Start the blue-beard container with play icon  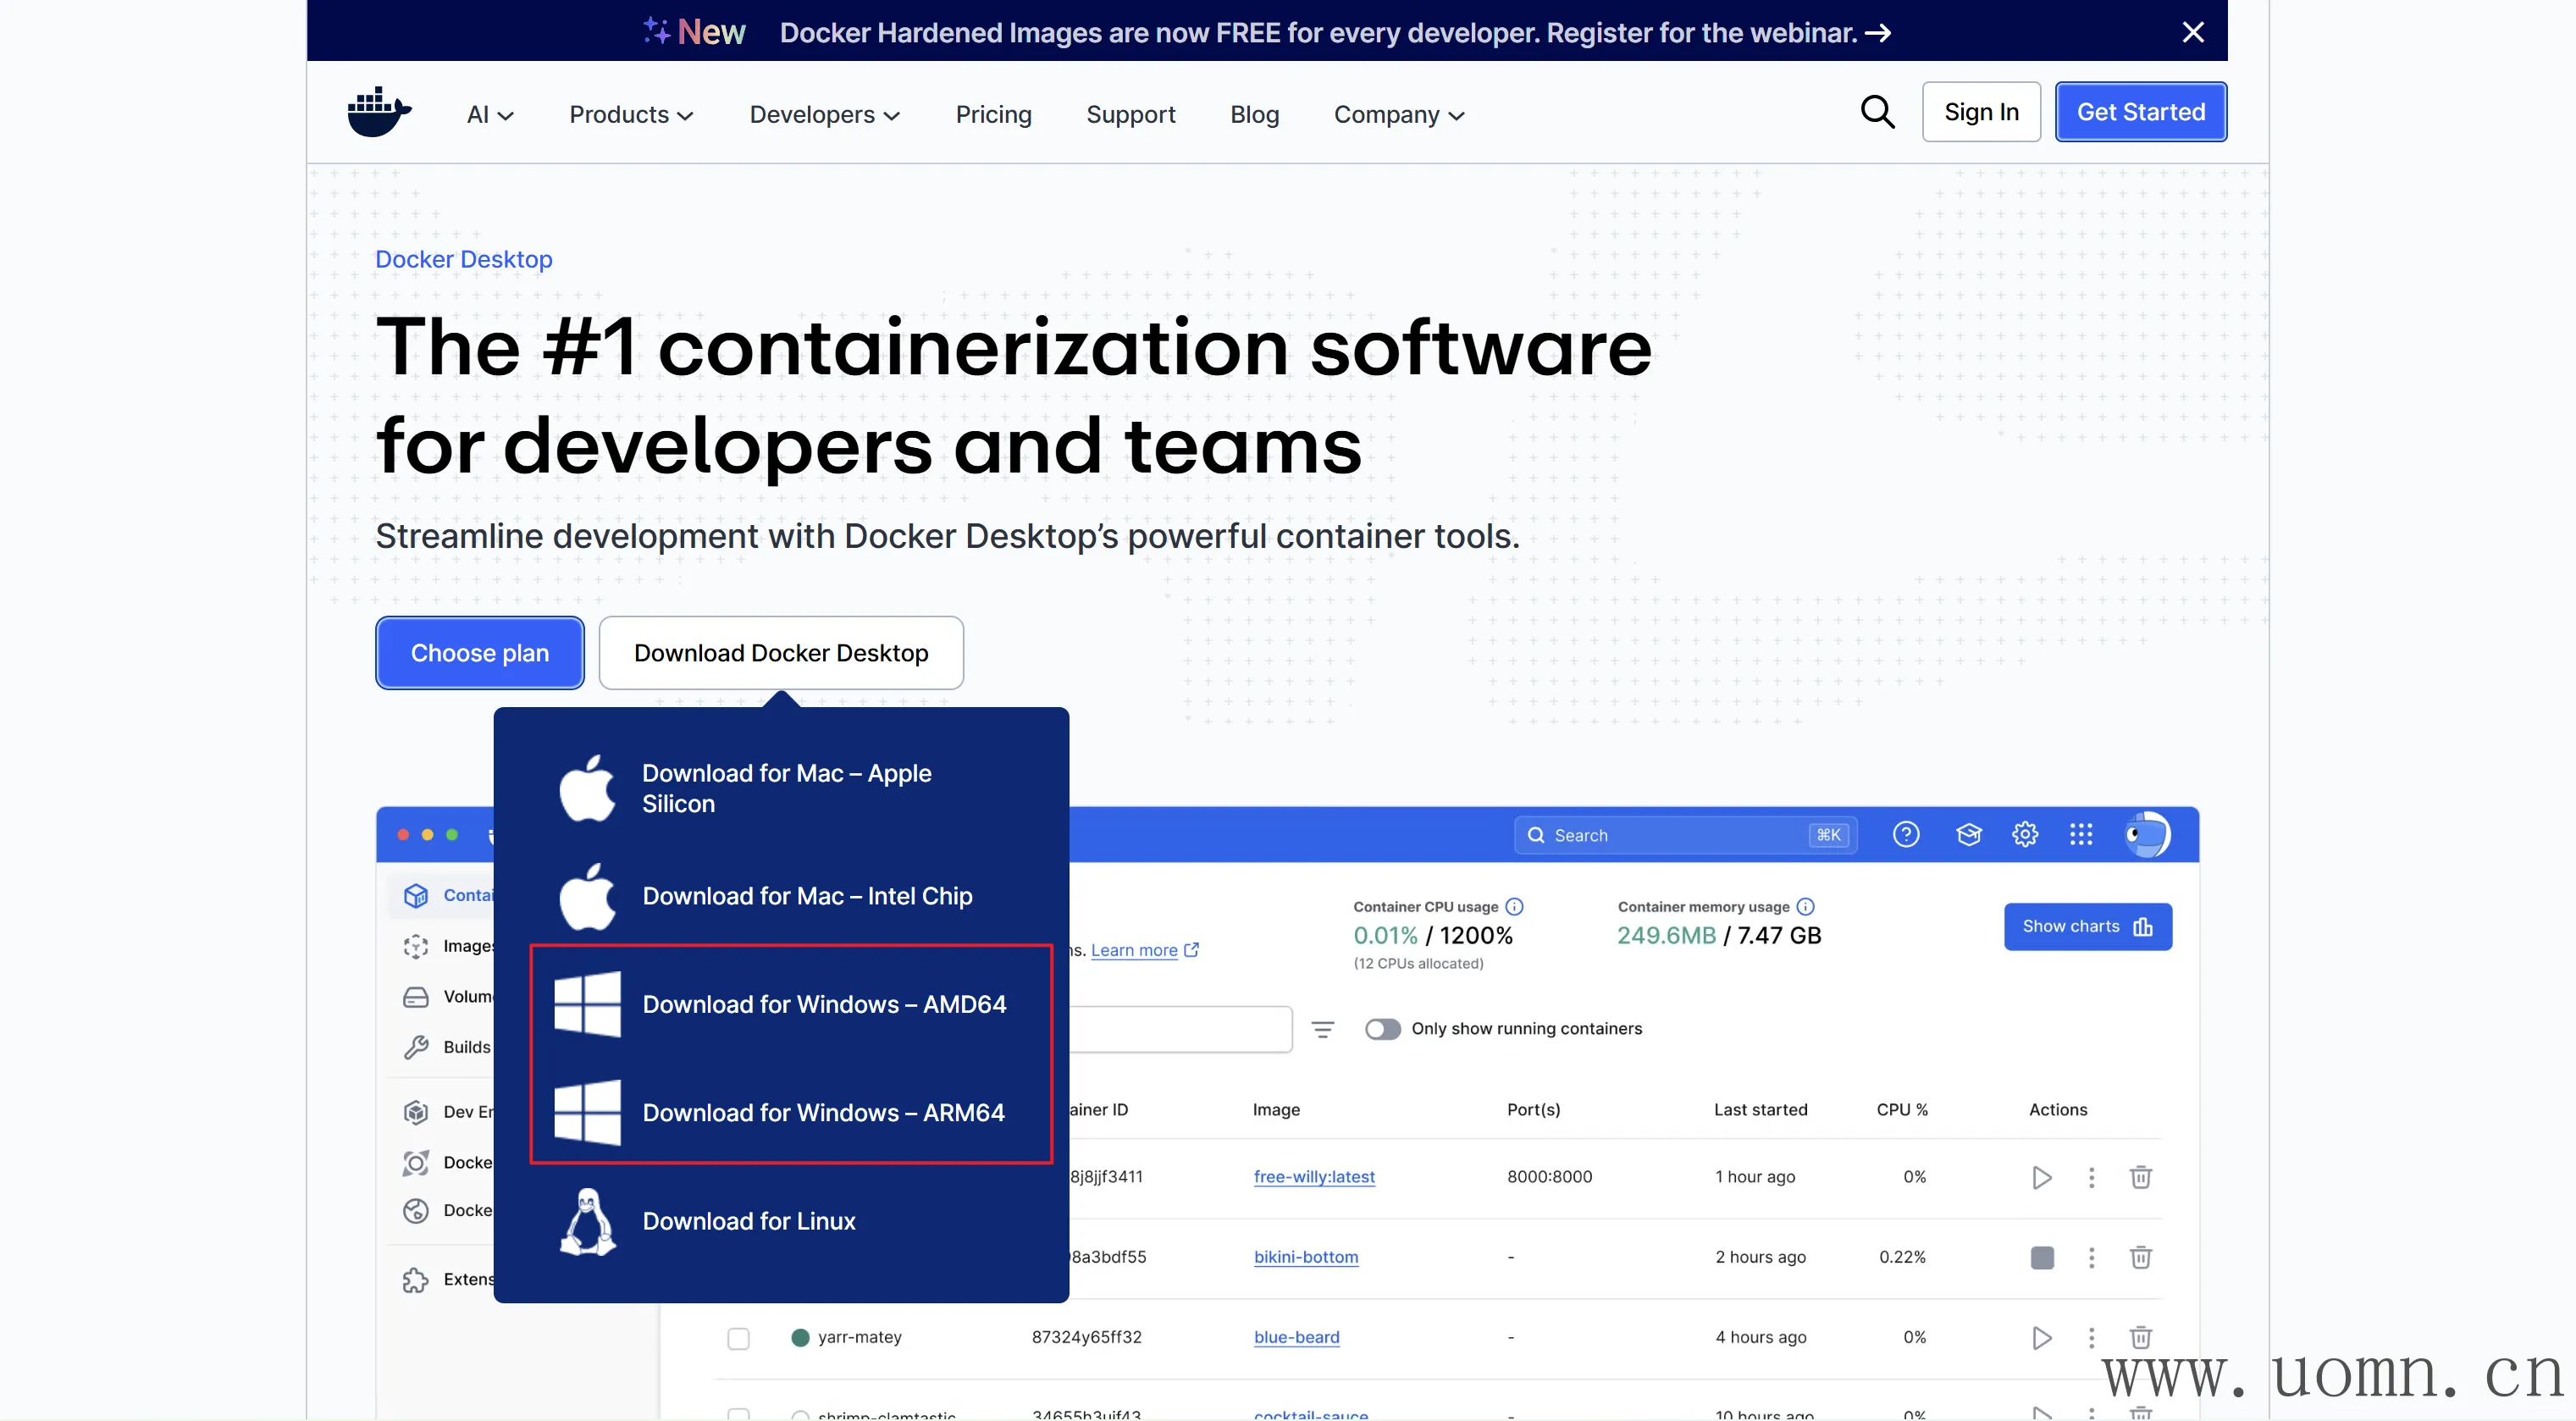2041,1338
